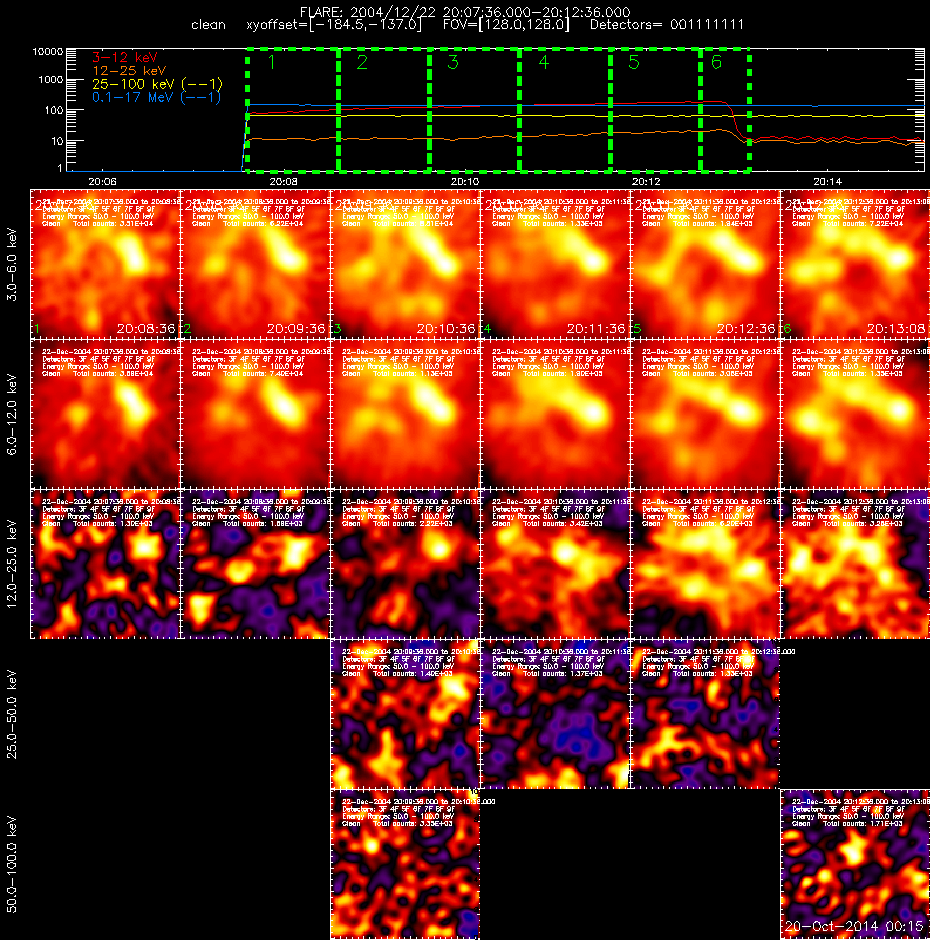930x940 pixels.
Task: Select the 6.0-12.0 keV image for interval 3
Action: tap(405, 414)
